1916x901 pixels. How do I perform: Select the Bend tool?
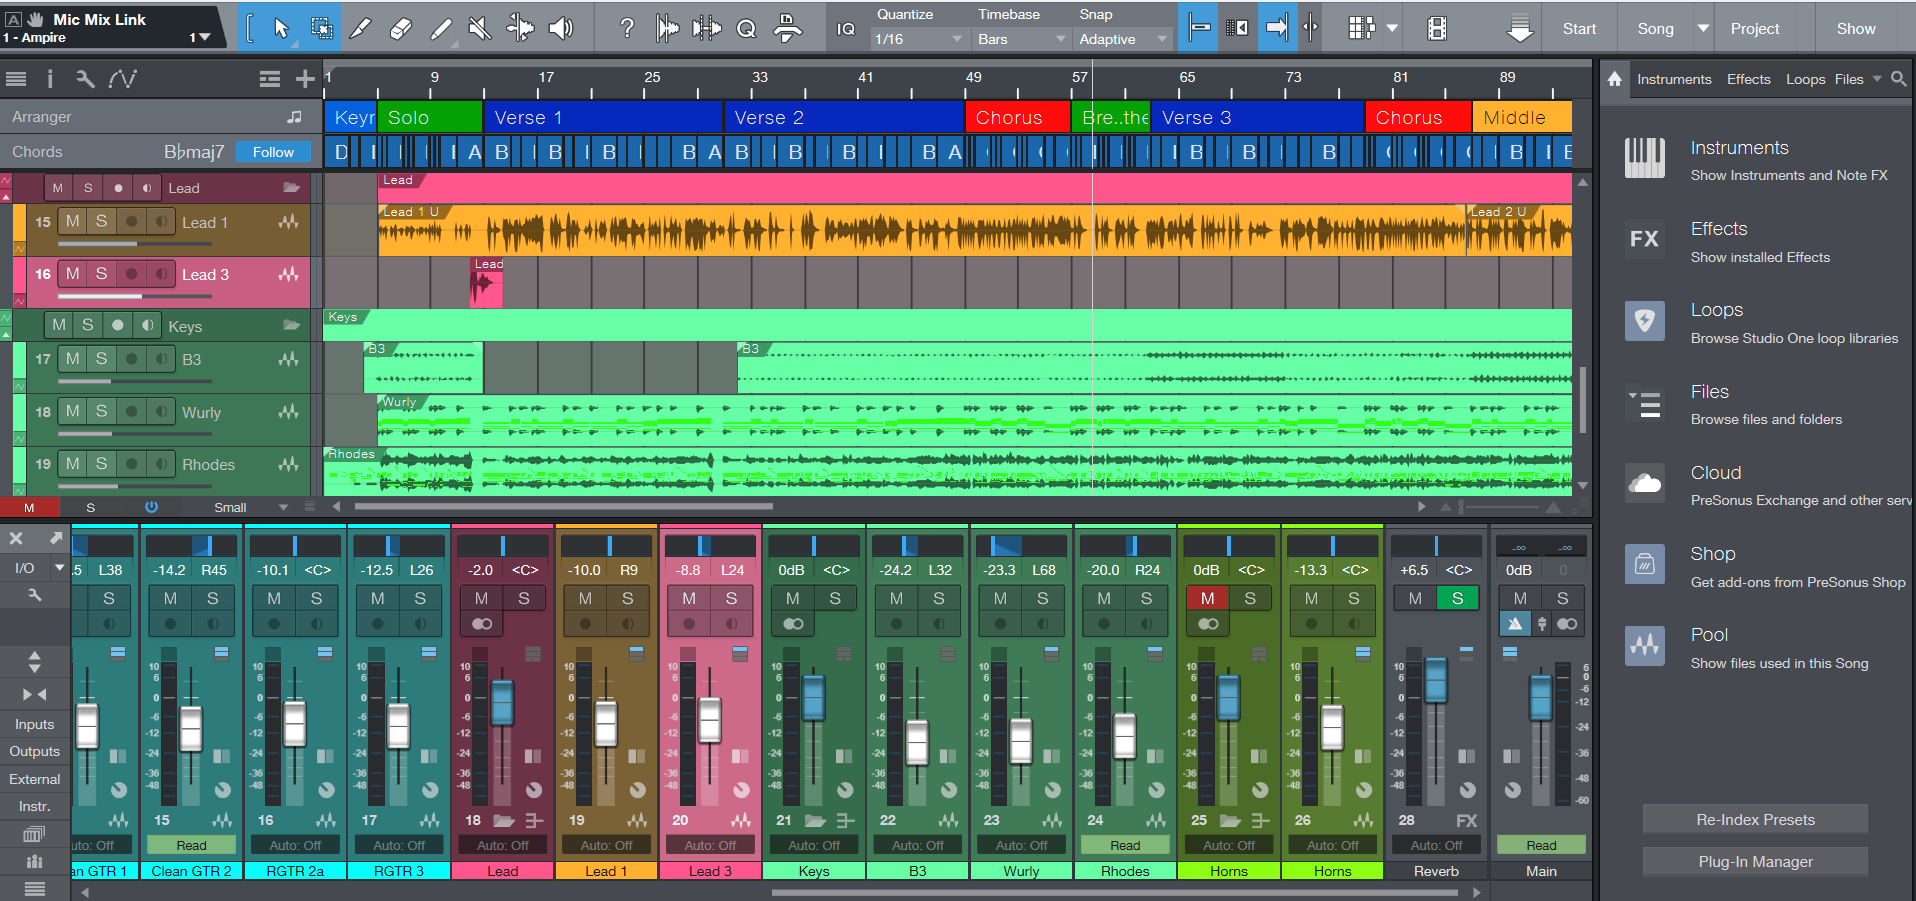click(x=520, y=28)
